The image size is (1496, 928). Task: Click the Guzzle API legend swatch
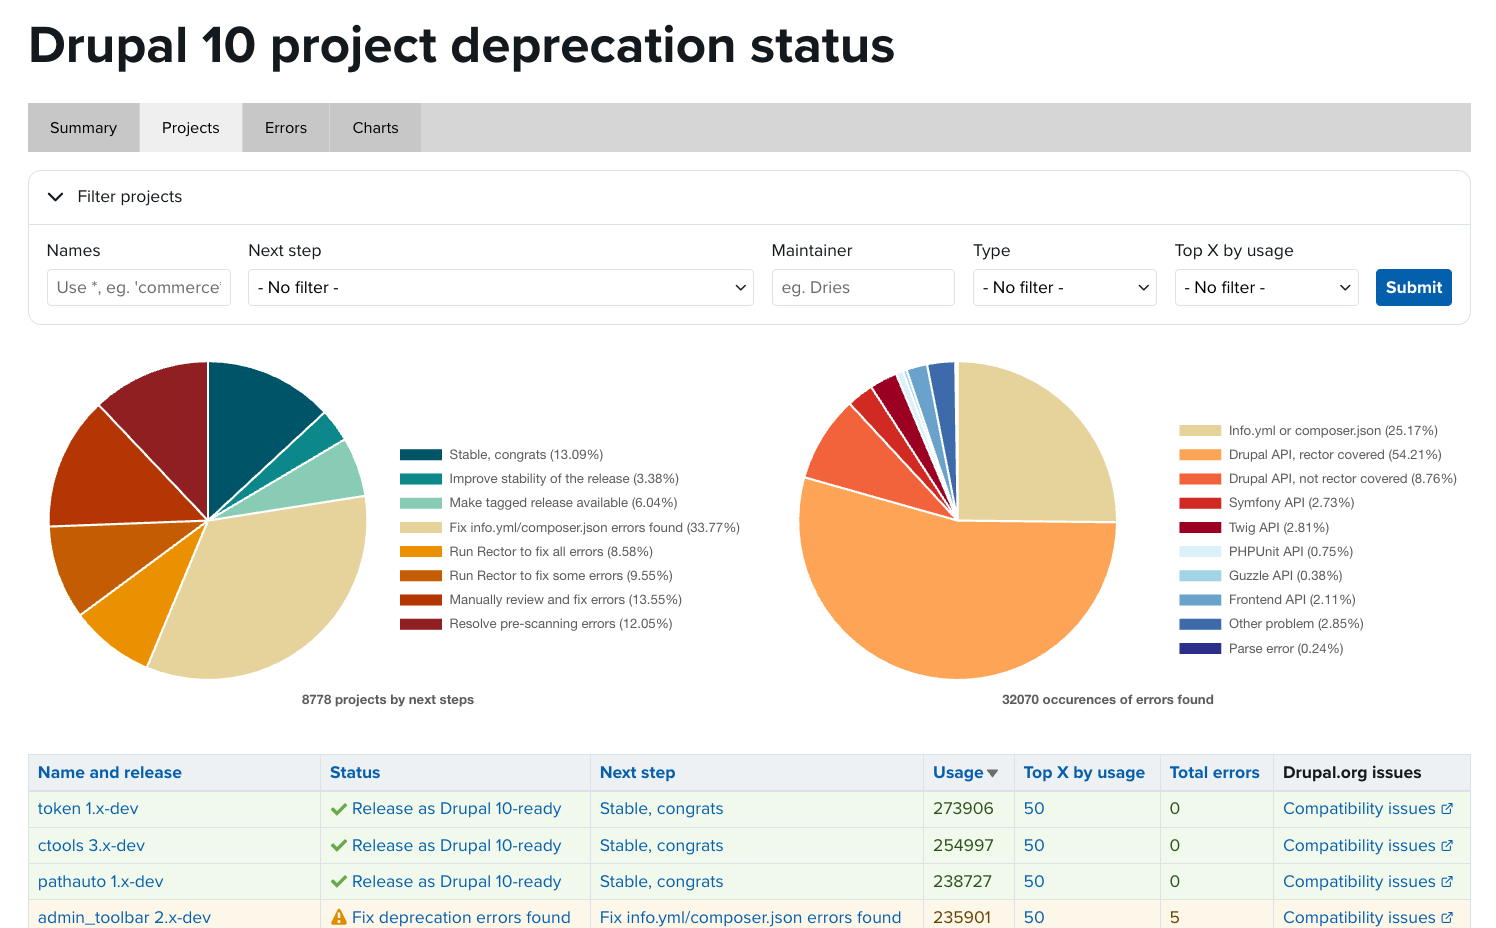point(1200,576)
